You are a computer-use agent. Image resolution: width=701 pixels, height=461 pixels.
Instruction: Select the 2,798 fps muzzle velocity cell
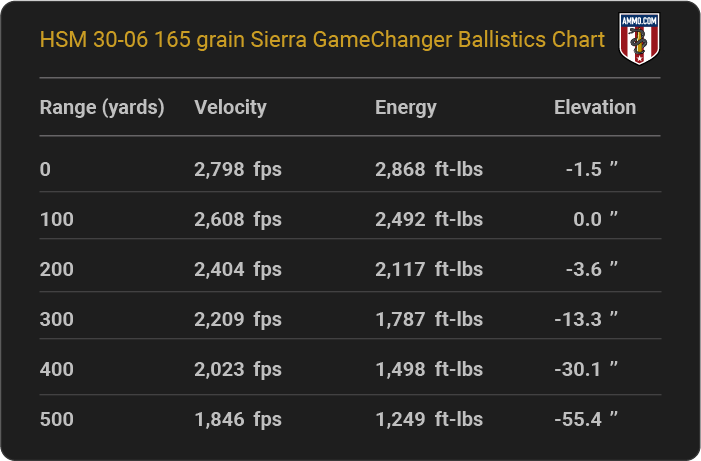coord(238,169)
